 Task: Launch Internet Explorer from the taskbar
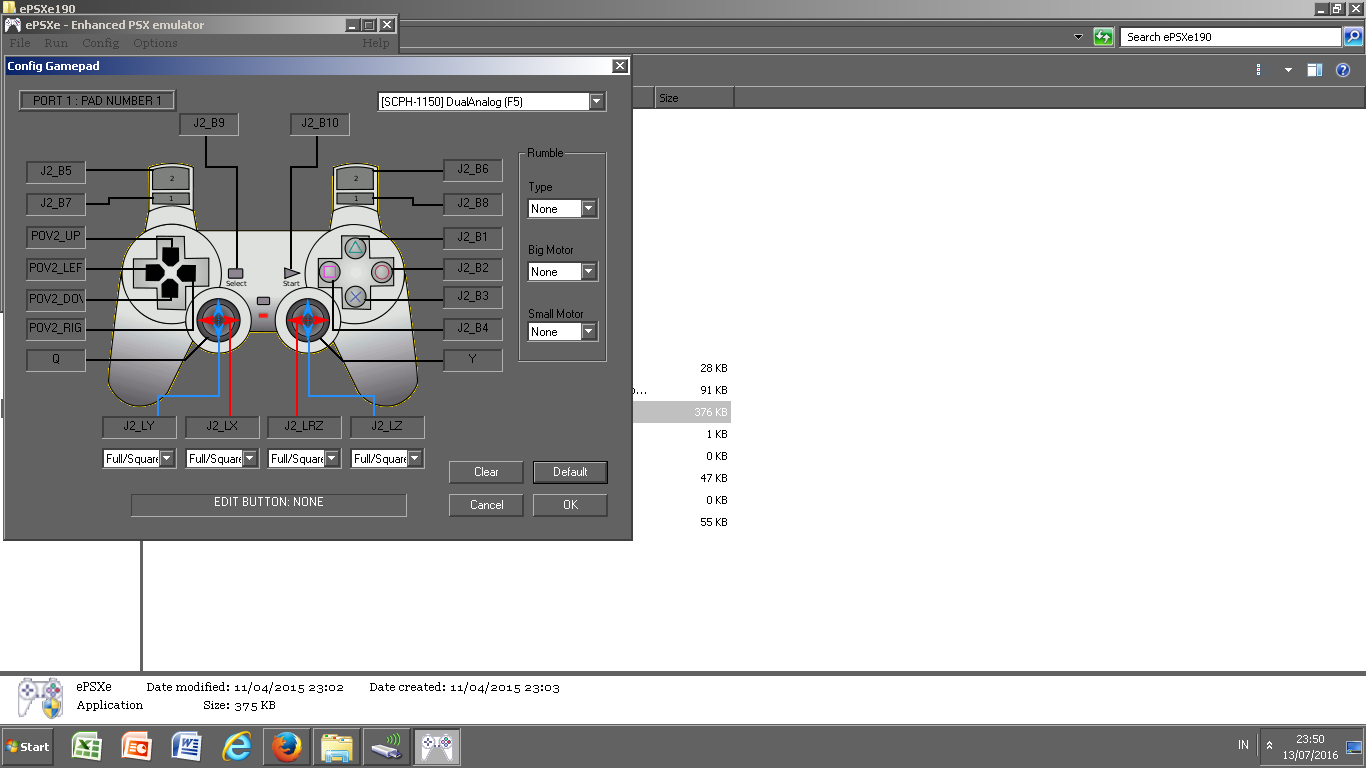click(237, 746)
